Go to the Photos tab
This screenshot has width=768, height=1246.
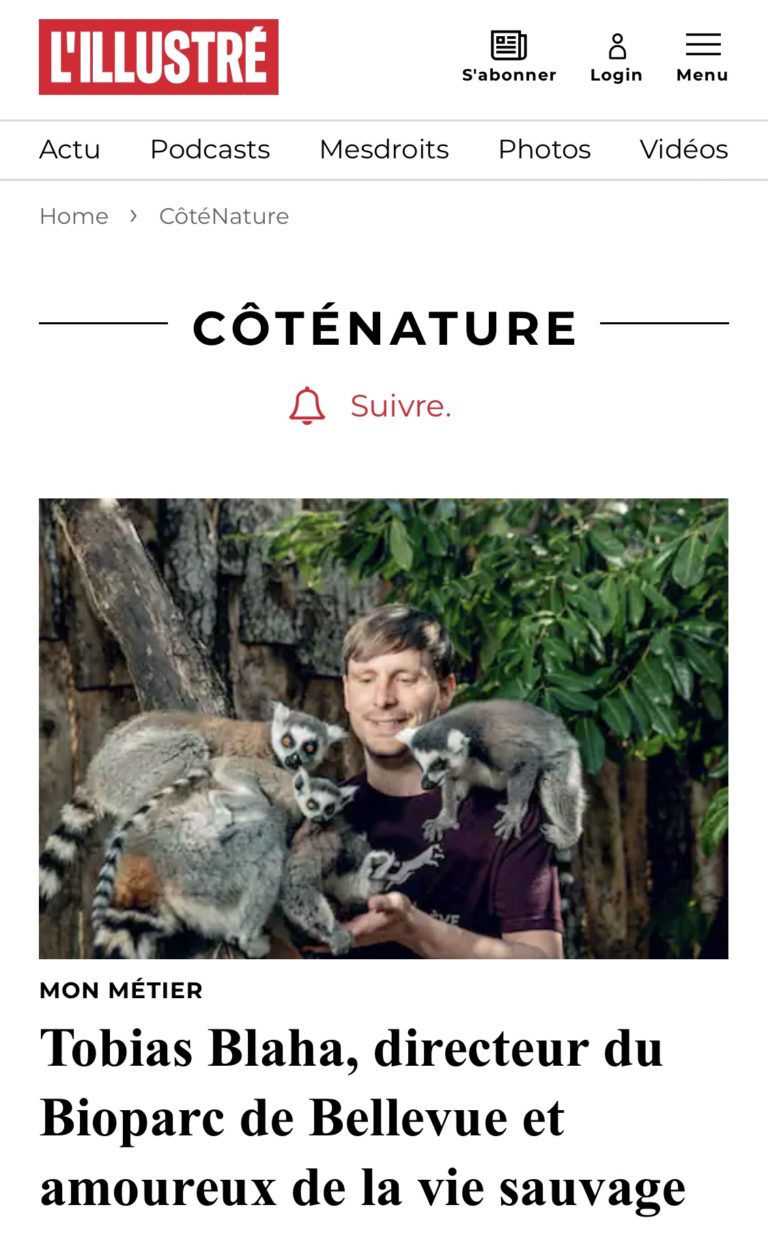coord(544,149)
